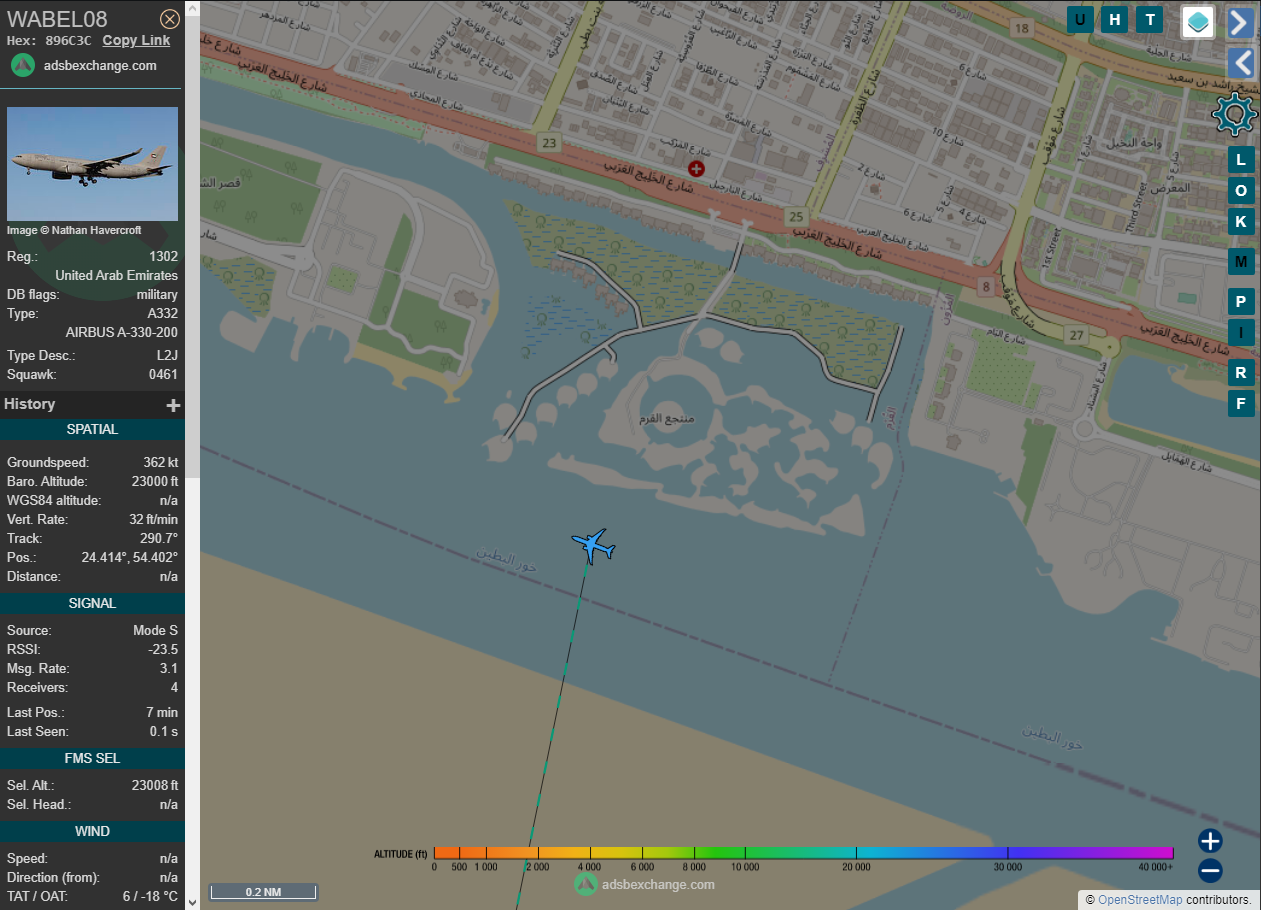Select the military DB flags value
Image resolution: width=1261 pixels, height=910 pixels.
(x=157, y=295)
